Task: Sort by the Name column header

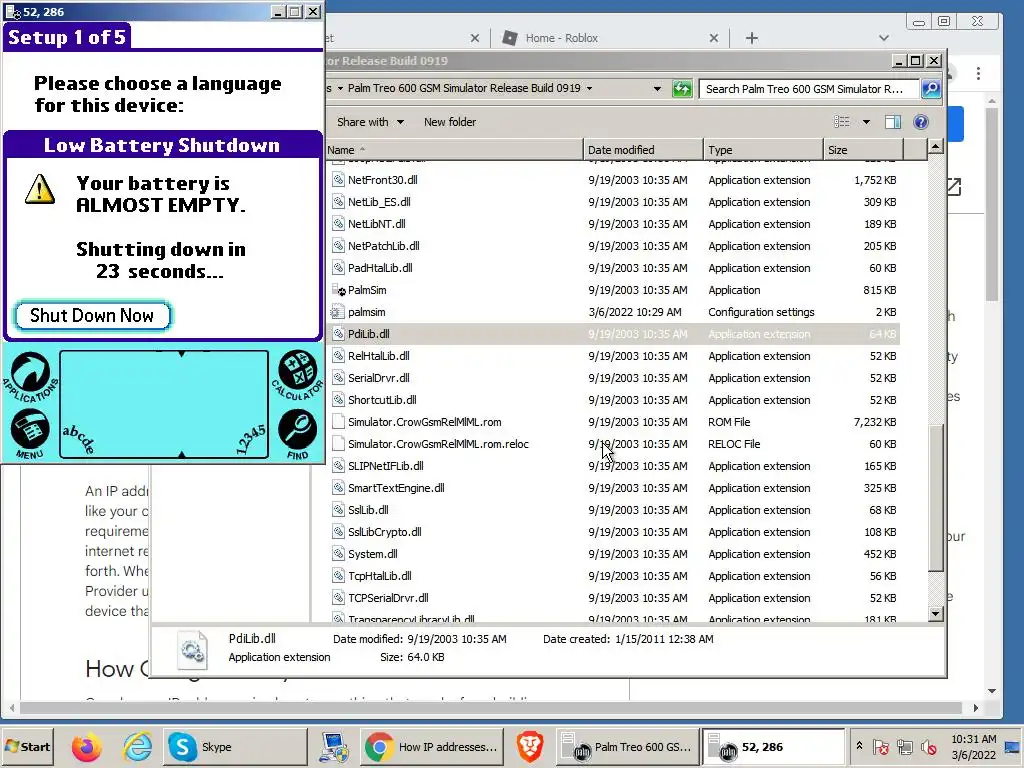Action: [x=454, y=150]
